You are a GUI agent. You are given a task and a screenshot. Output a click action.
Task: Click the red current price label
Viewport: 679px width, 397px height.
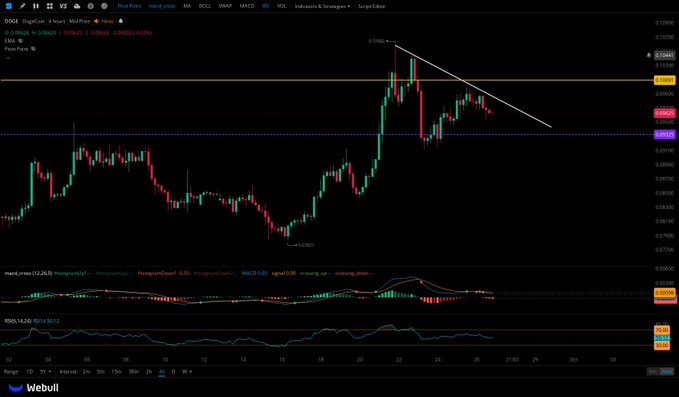pos(664,113)
